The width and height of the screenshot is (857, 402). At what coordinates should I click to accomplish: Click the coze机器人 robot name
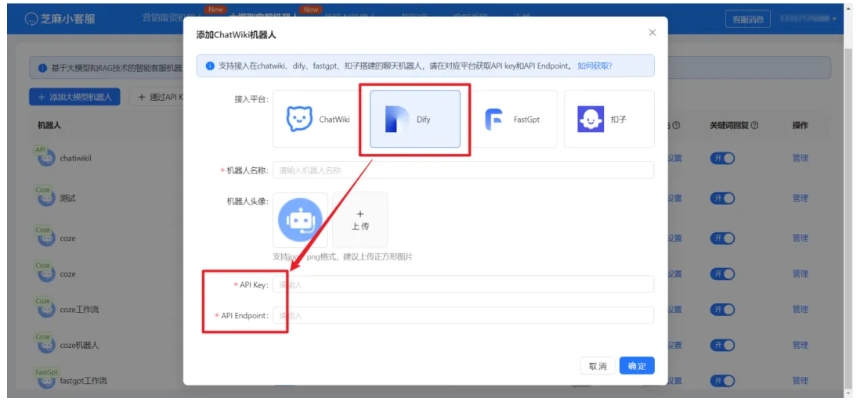[x=79, y=345]
